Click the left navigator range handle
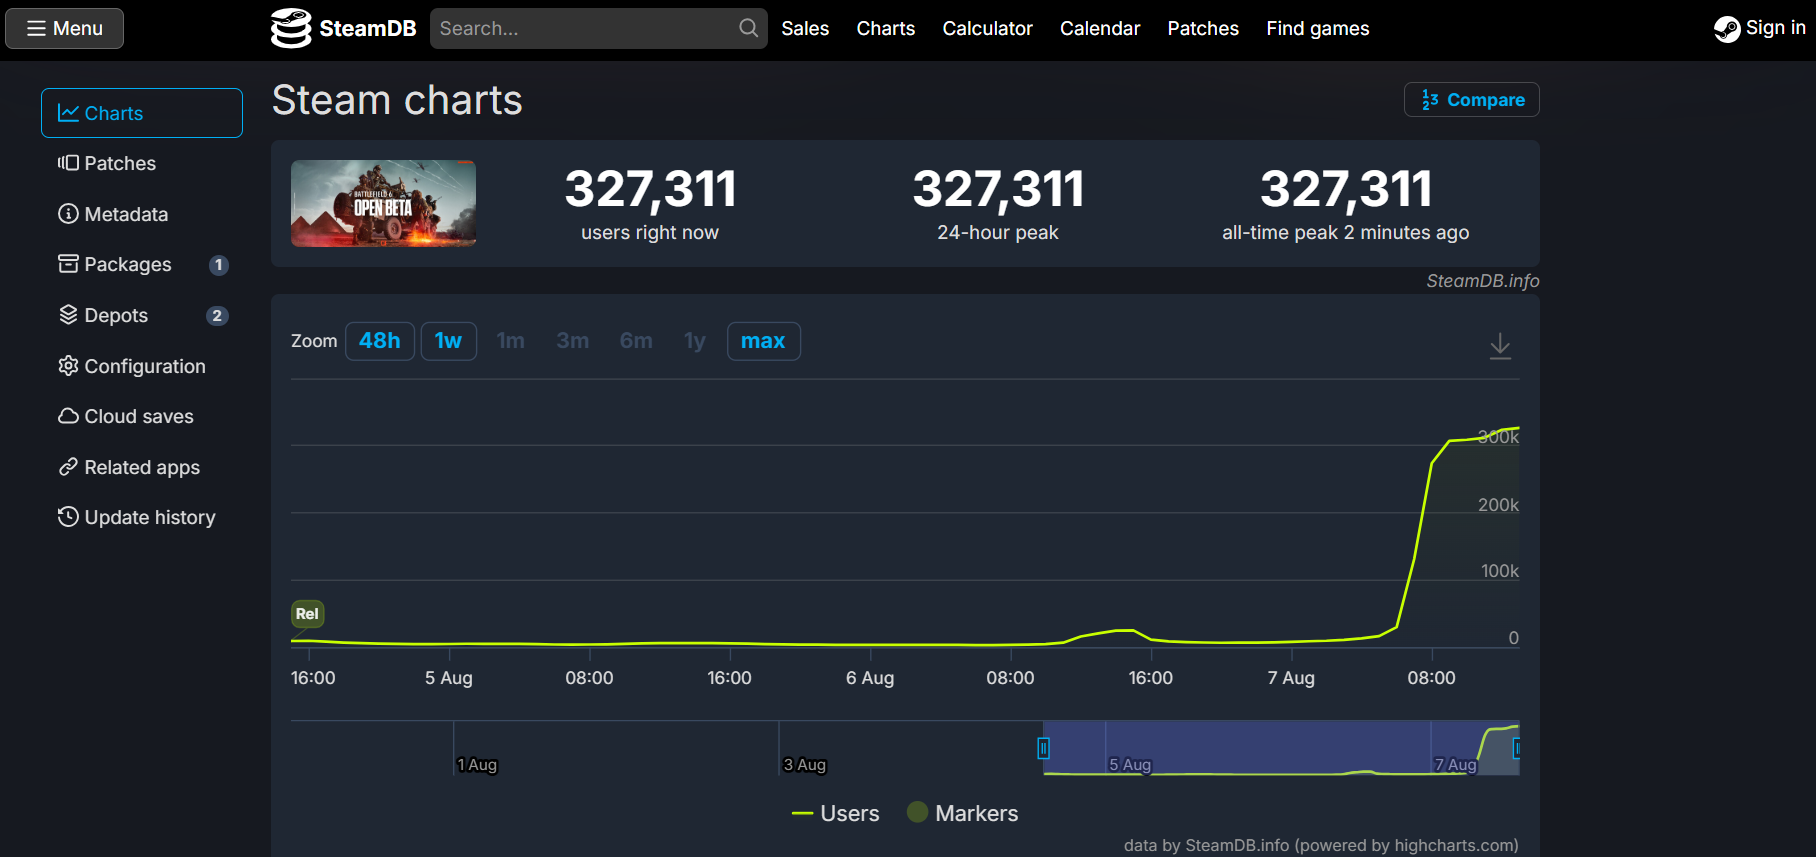 (1043, 748)
